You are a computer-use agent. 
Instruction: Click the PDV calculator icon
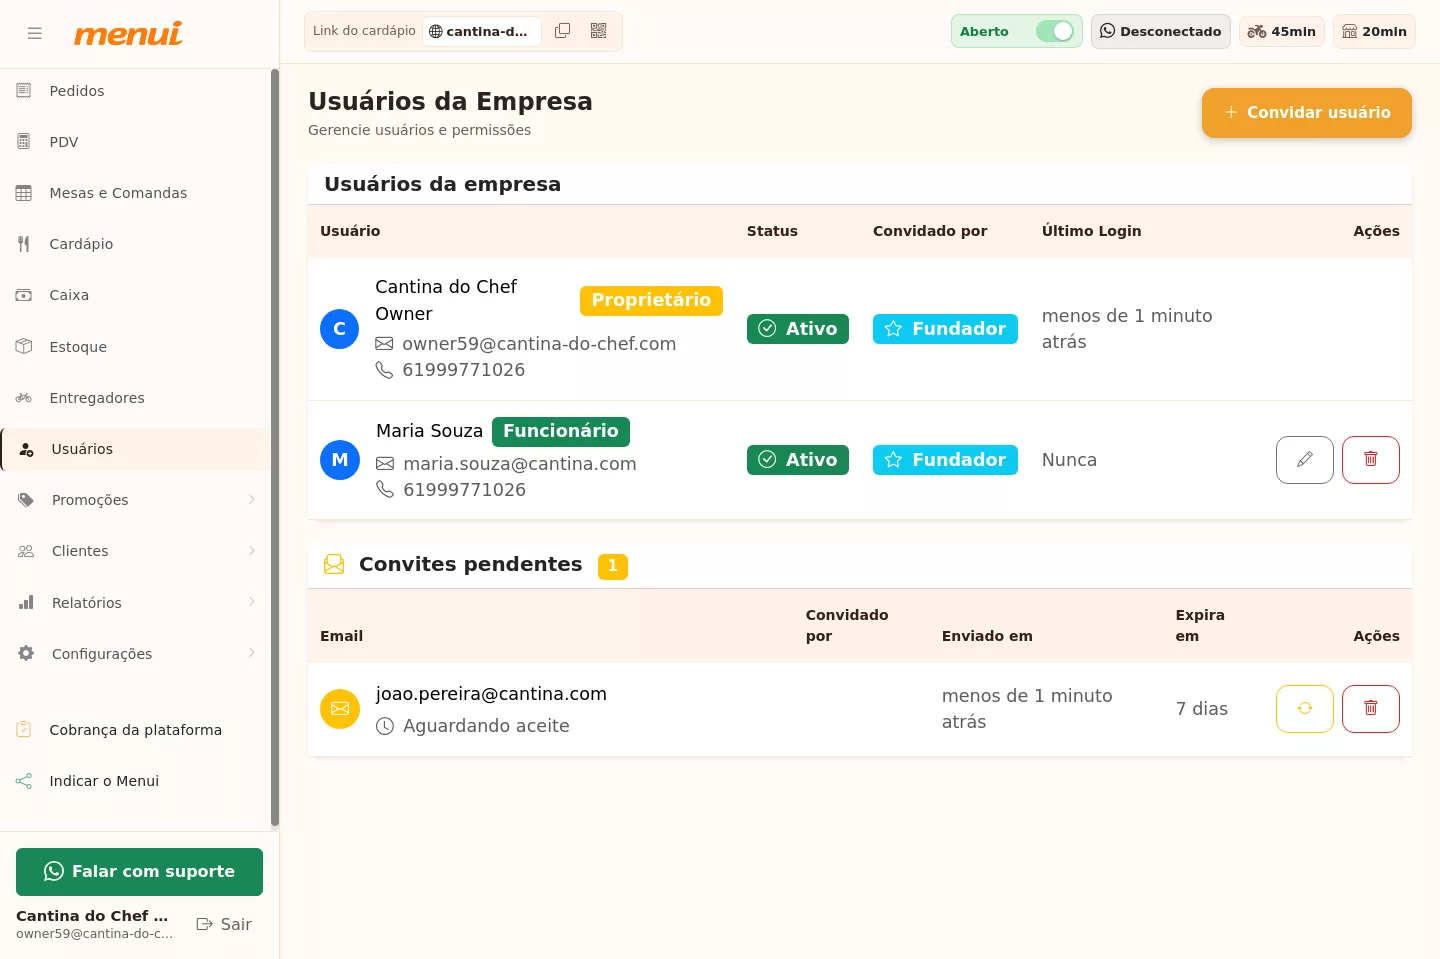[24, 142]
